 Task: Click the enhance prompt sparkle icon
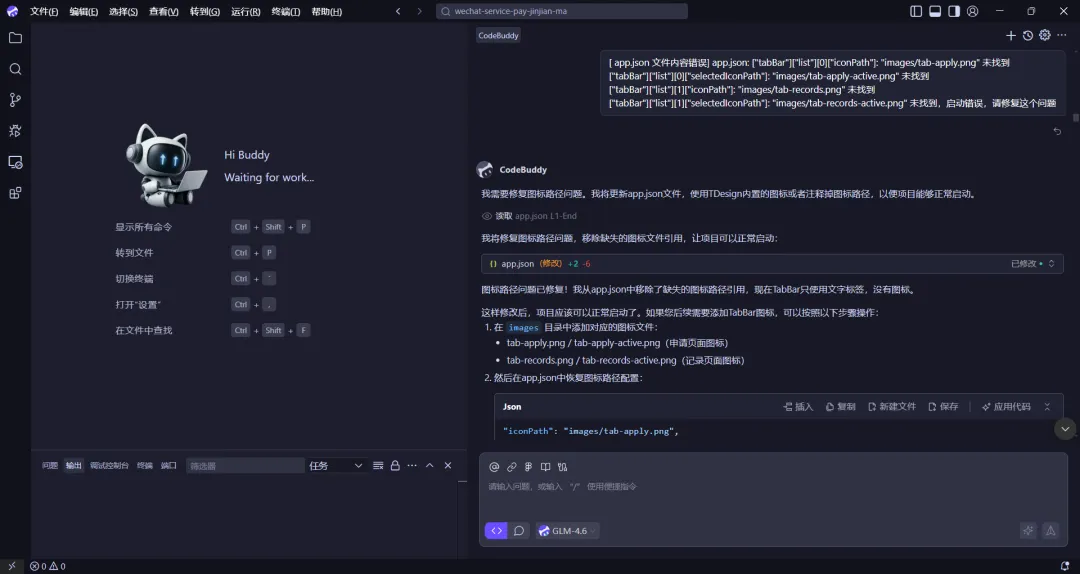tap(1028, 531)
